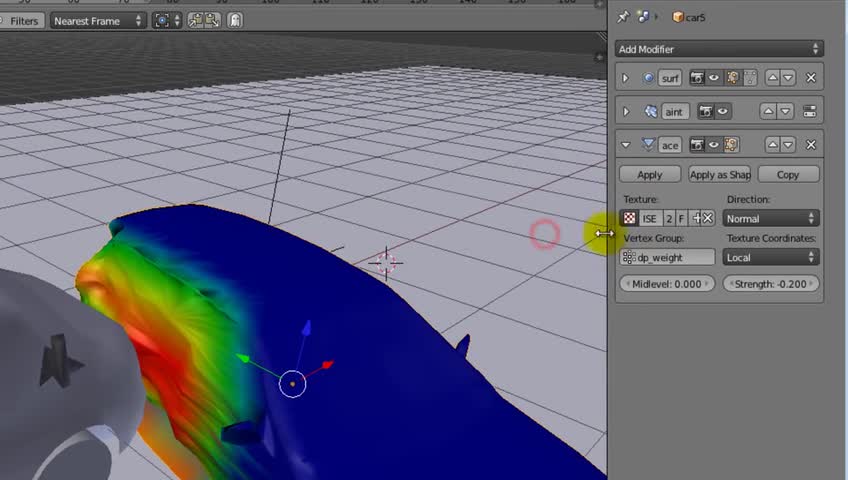Toggle render camera for ace modifier

697,145
